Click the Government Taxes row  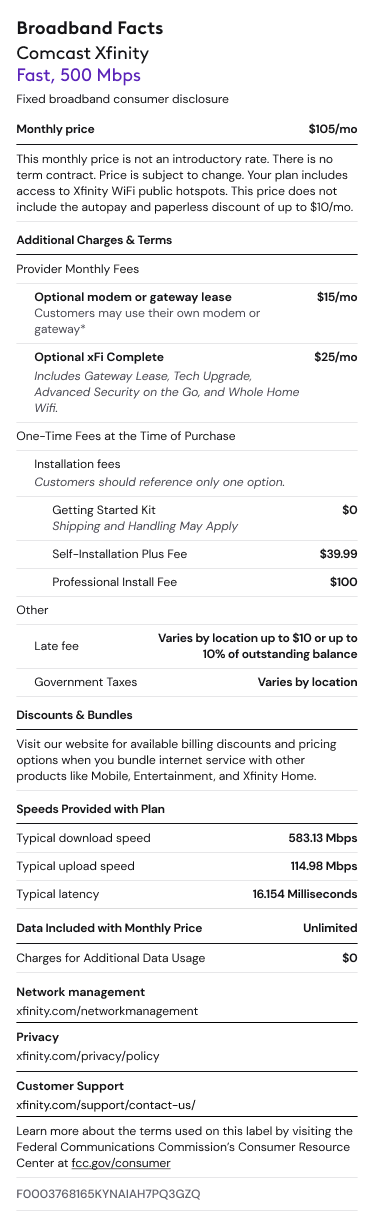[187, 682]
